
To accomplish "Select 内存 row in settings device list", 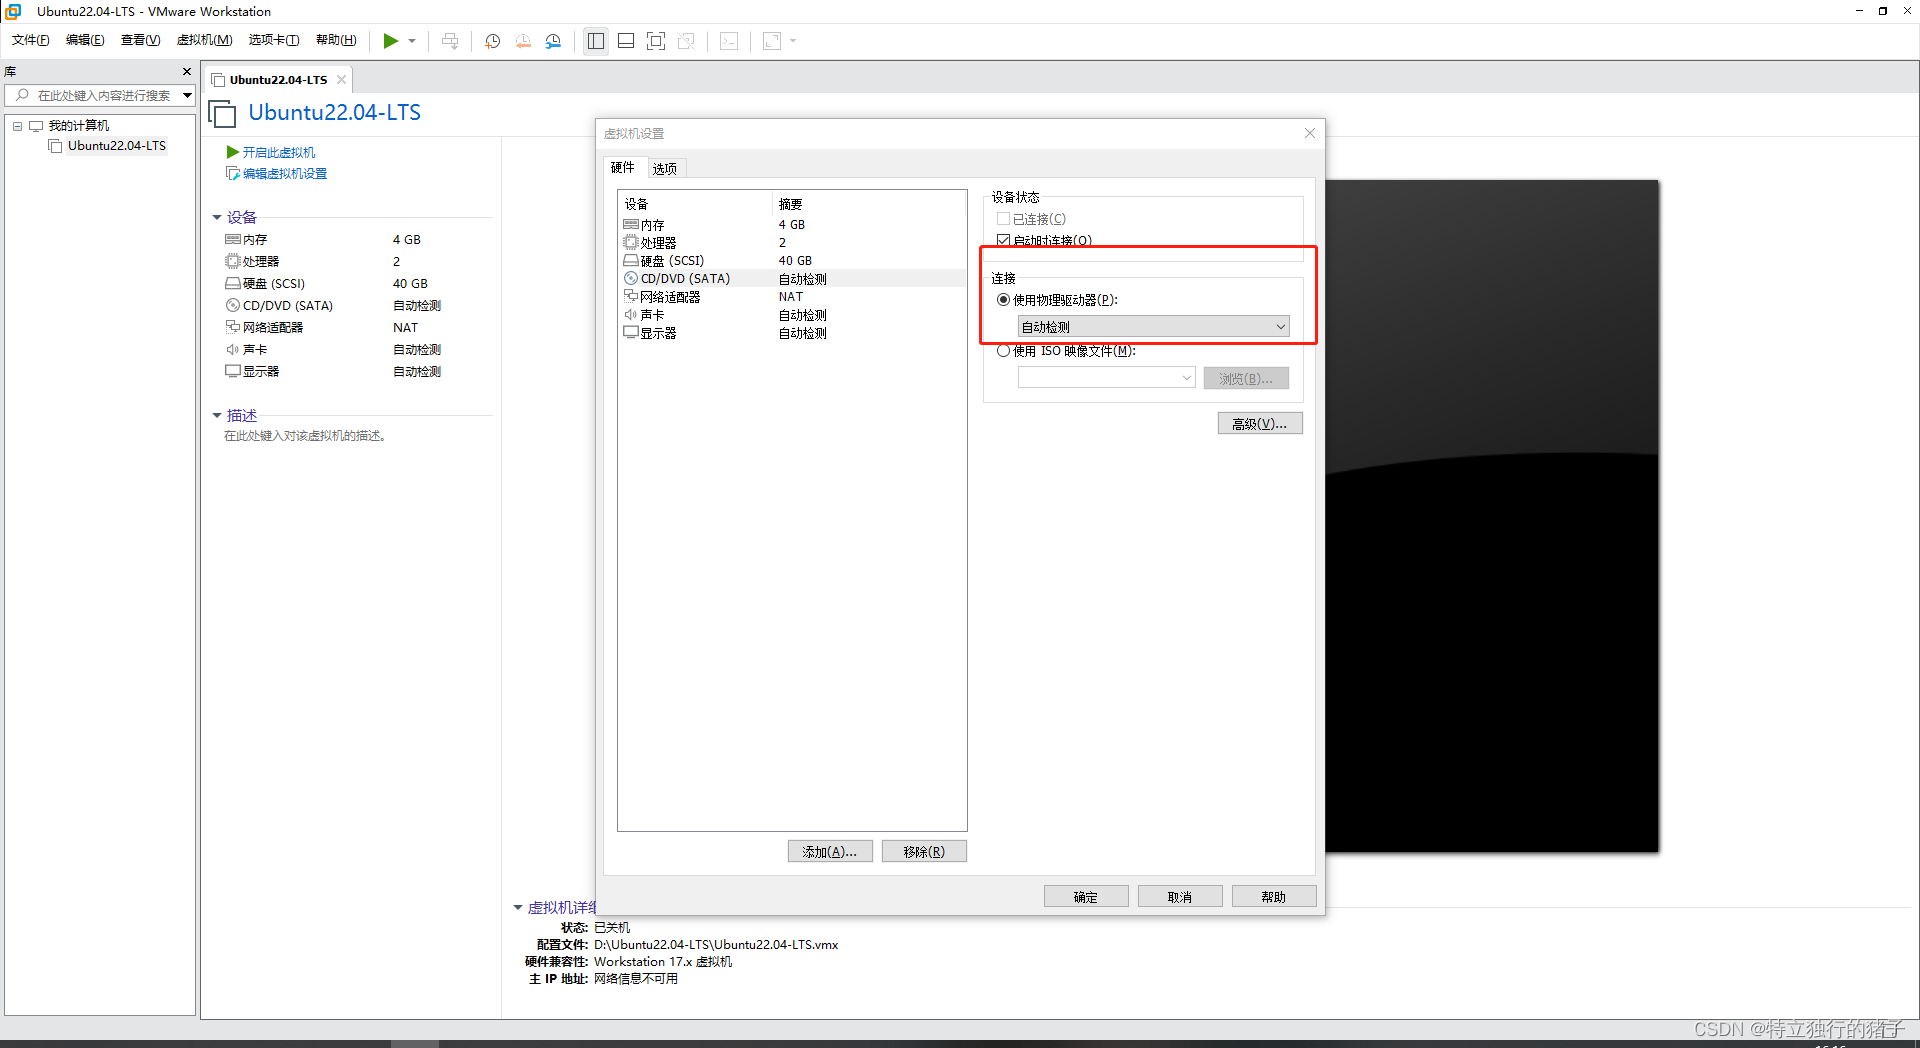I will coord(792,225).
